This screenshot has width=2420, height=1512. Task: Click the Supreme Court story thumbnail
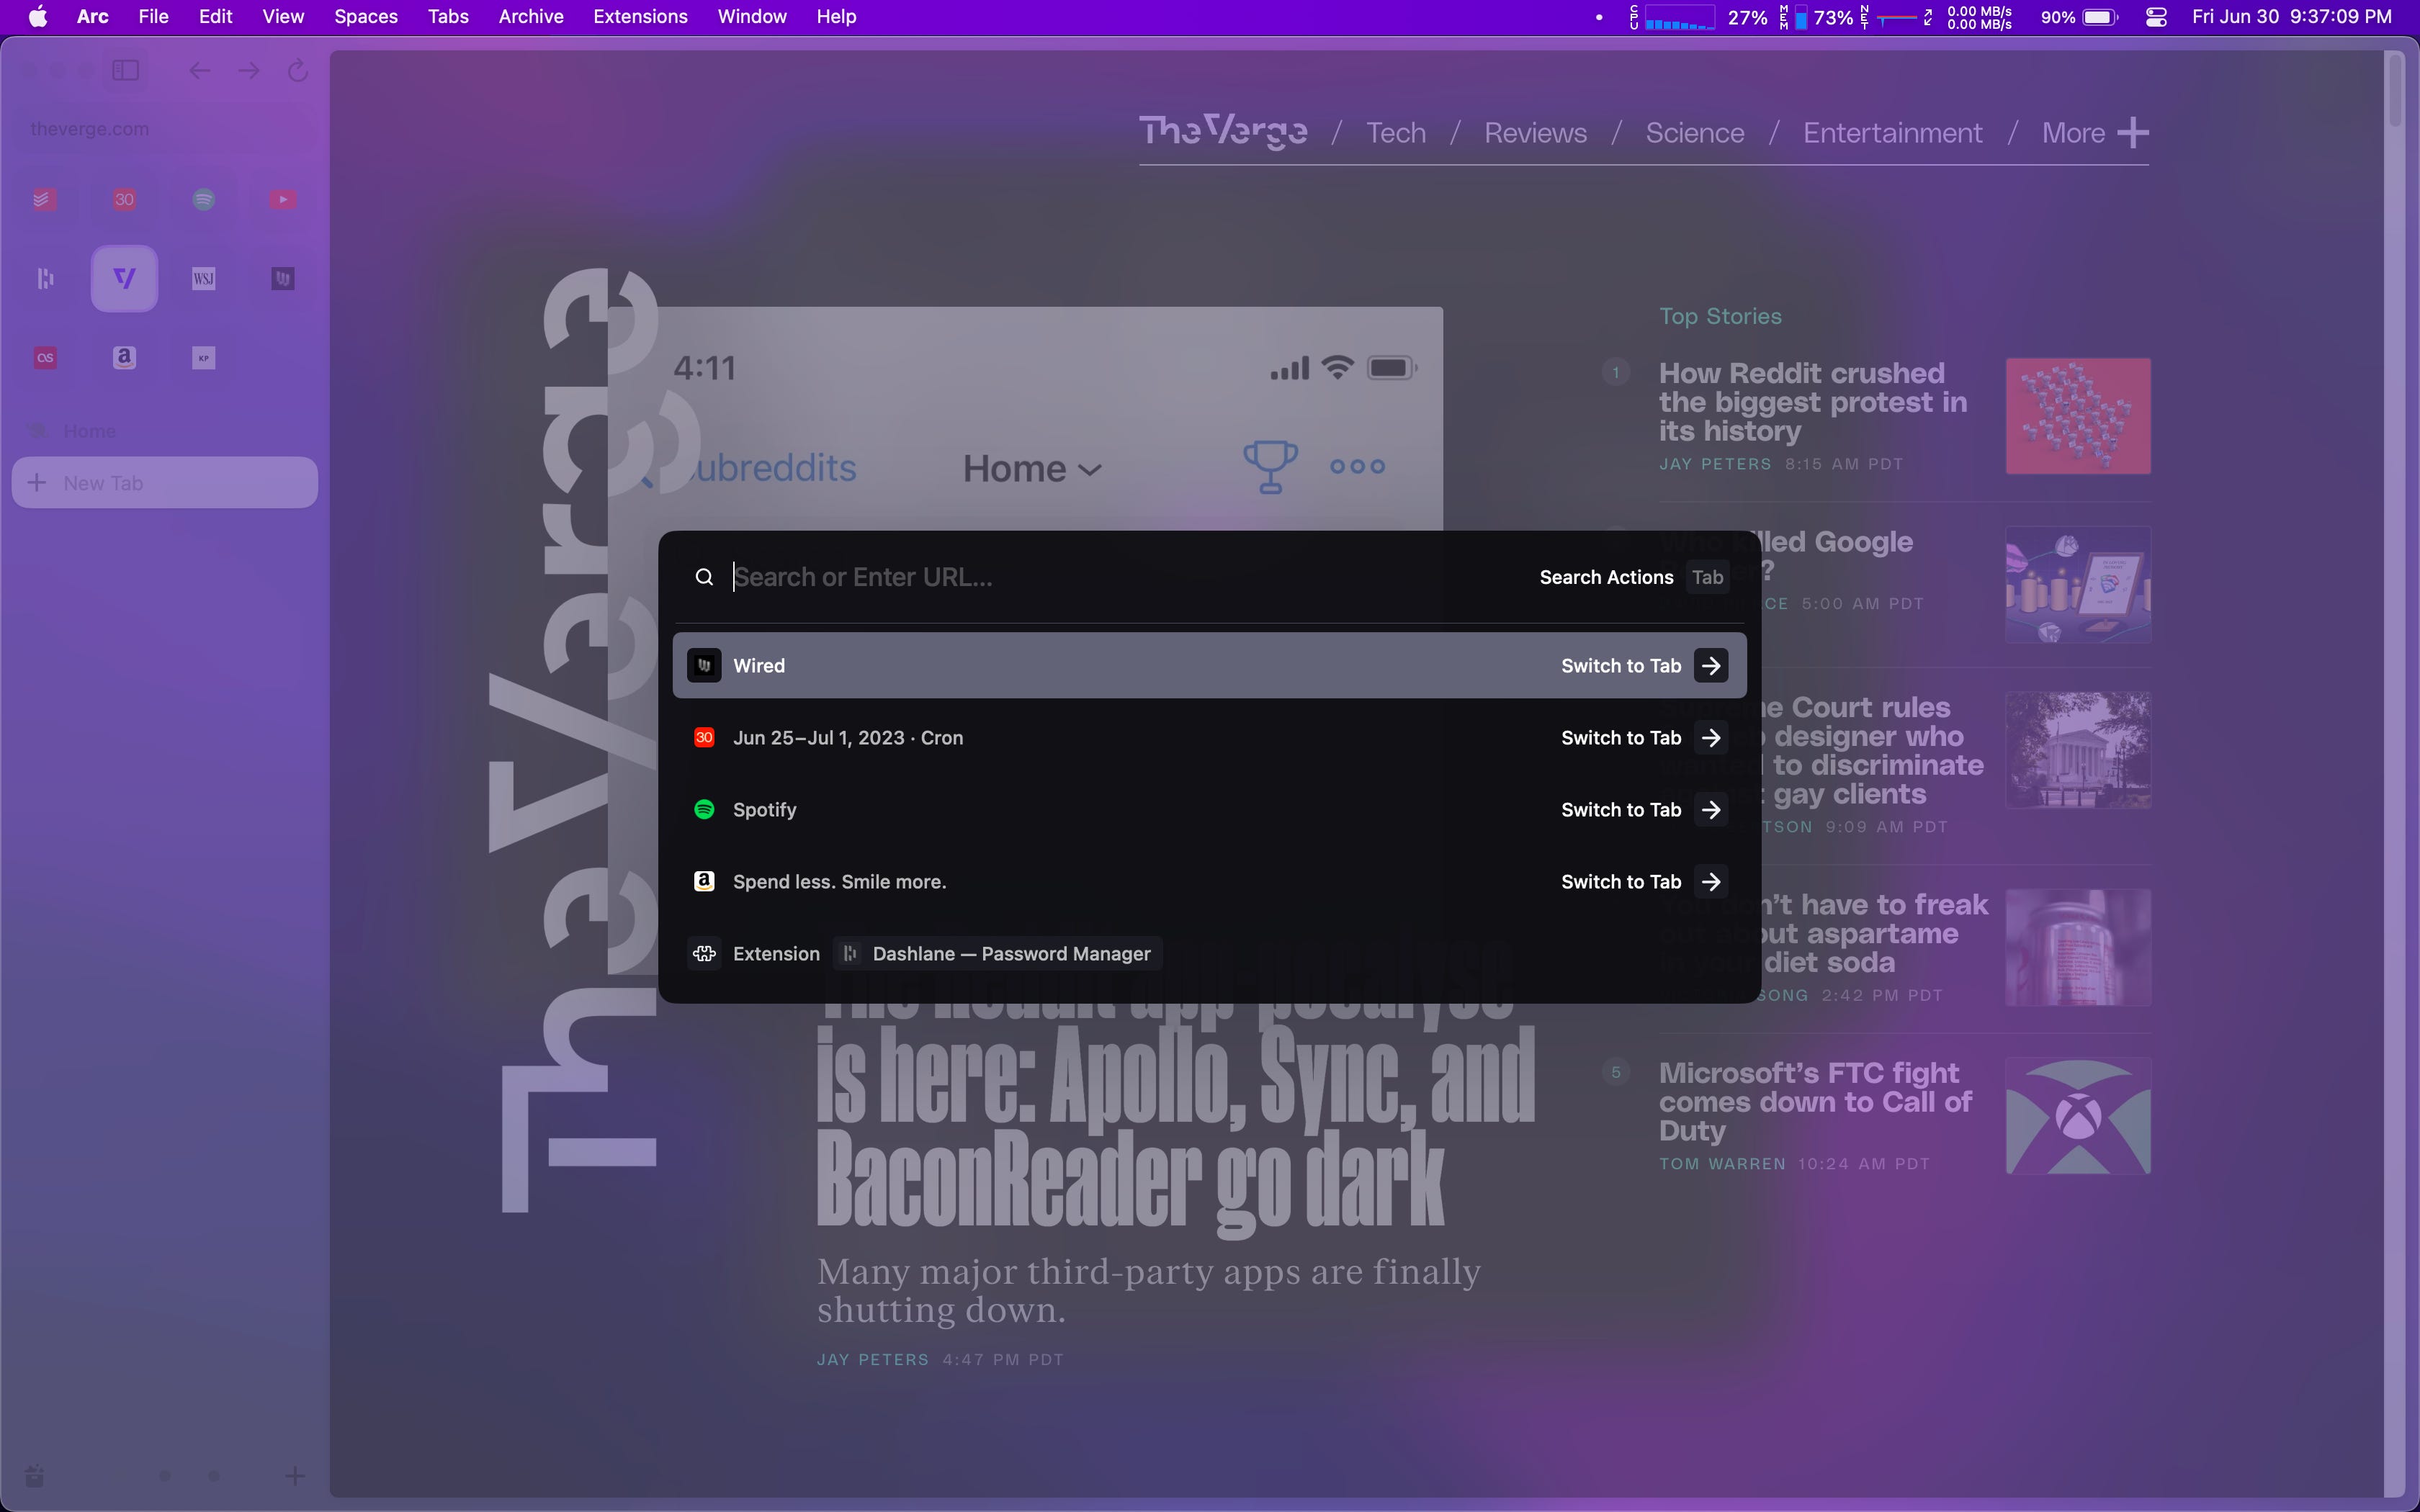coord(2078,750)
